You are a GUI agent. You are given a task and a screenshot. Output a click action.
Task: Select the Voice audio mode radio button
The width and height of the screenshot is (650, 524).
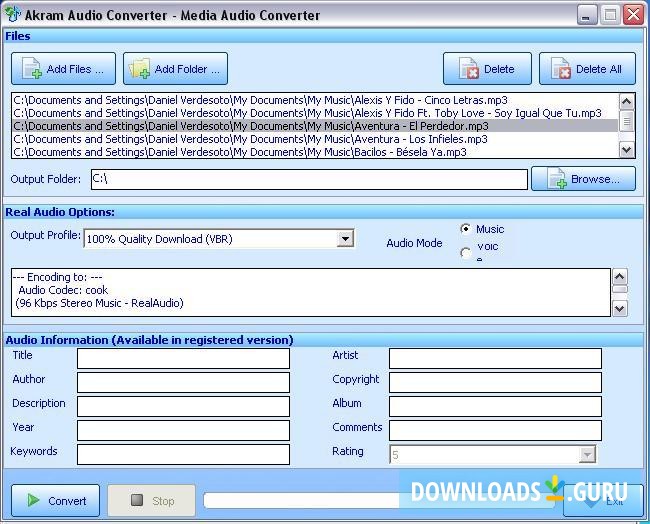pos(466,252)
